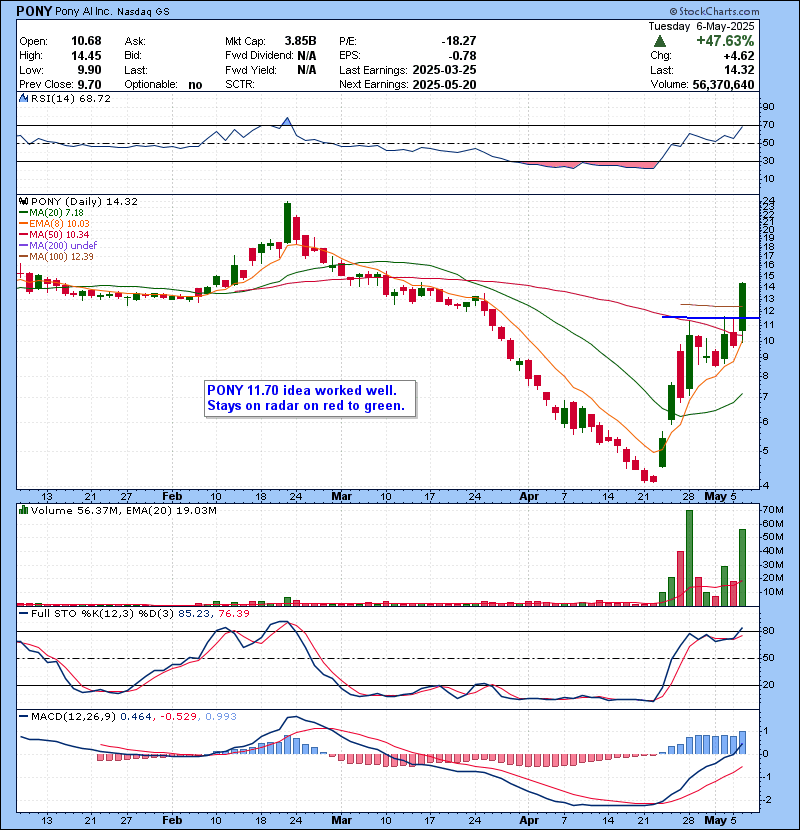Click the volume bars icon beside Volume 56.37M

(x=23, y=510)
